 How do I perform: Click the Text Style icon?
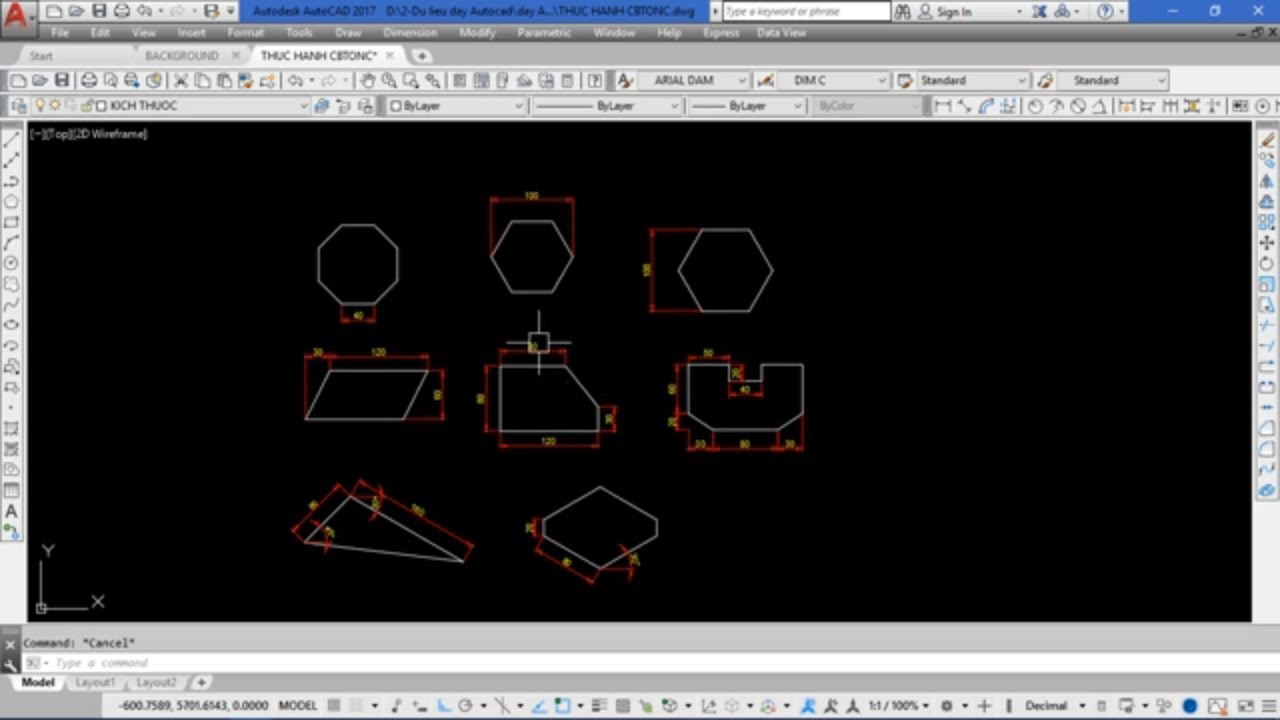pyautogui.click(x=625, y=80)
